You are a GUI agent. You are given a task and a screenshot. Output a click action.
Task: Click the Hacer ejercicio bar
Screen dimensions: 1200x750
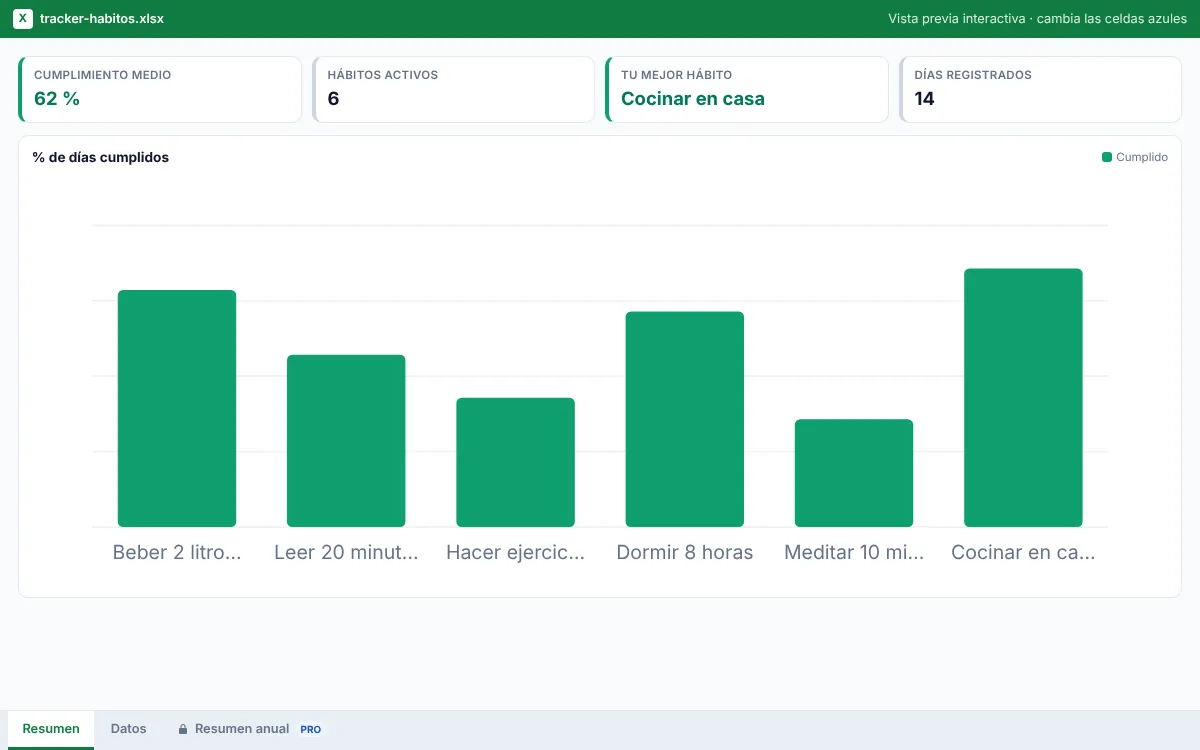(515, 462)
